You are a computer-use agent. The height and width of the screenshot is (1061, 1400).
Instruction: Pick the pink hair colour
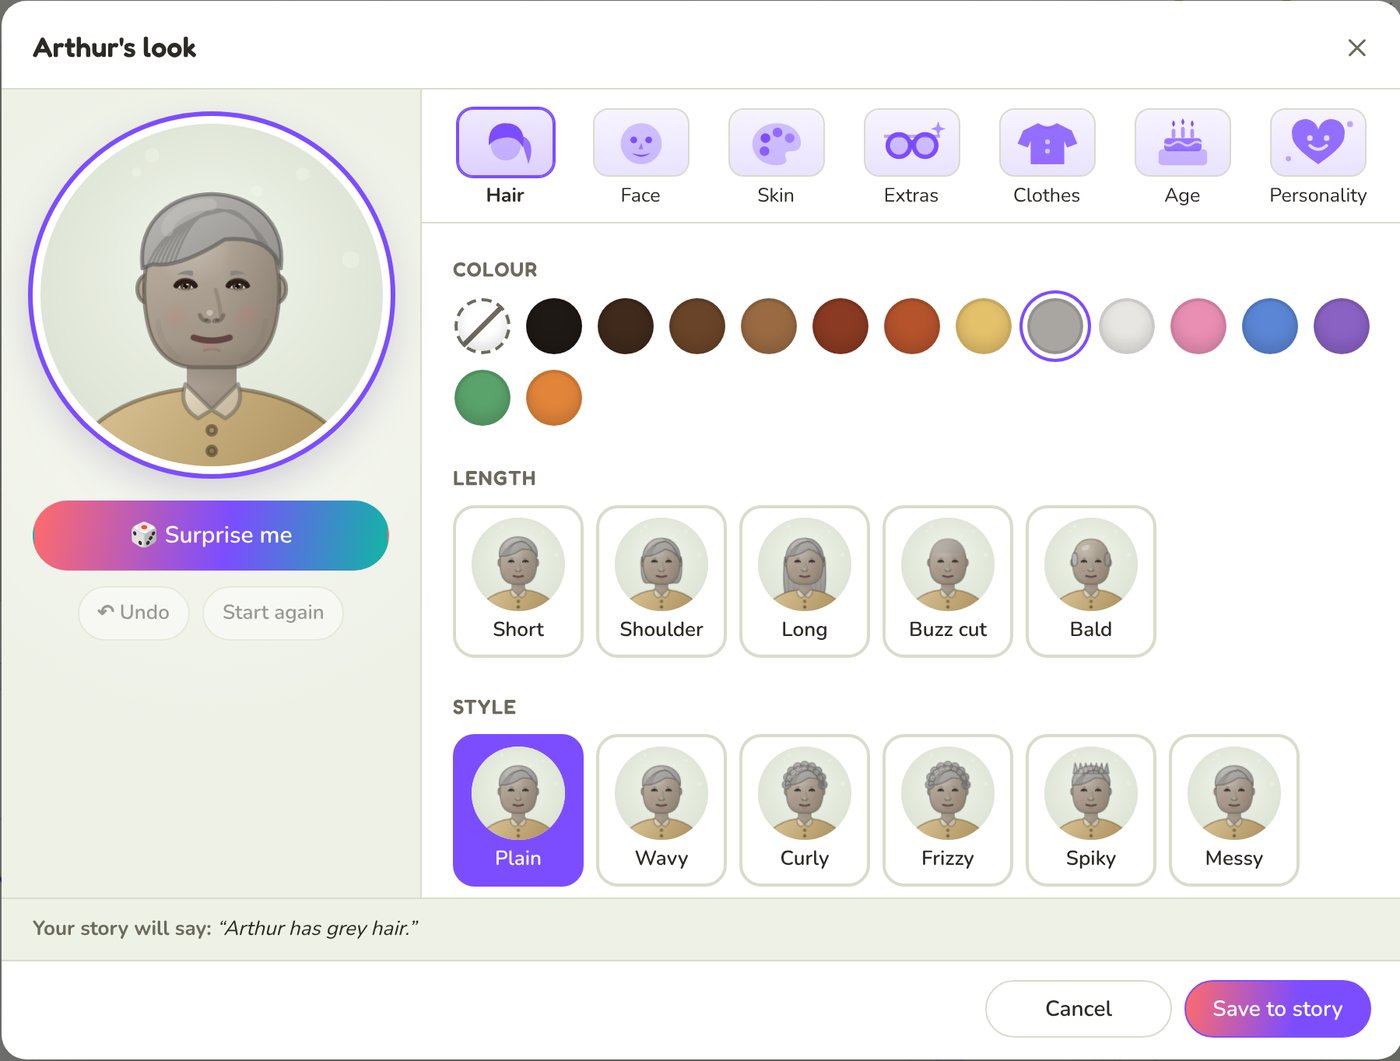[x=1198, y=326]
